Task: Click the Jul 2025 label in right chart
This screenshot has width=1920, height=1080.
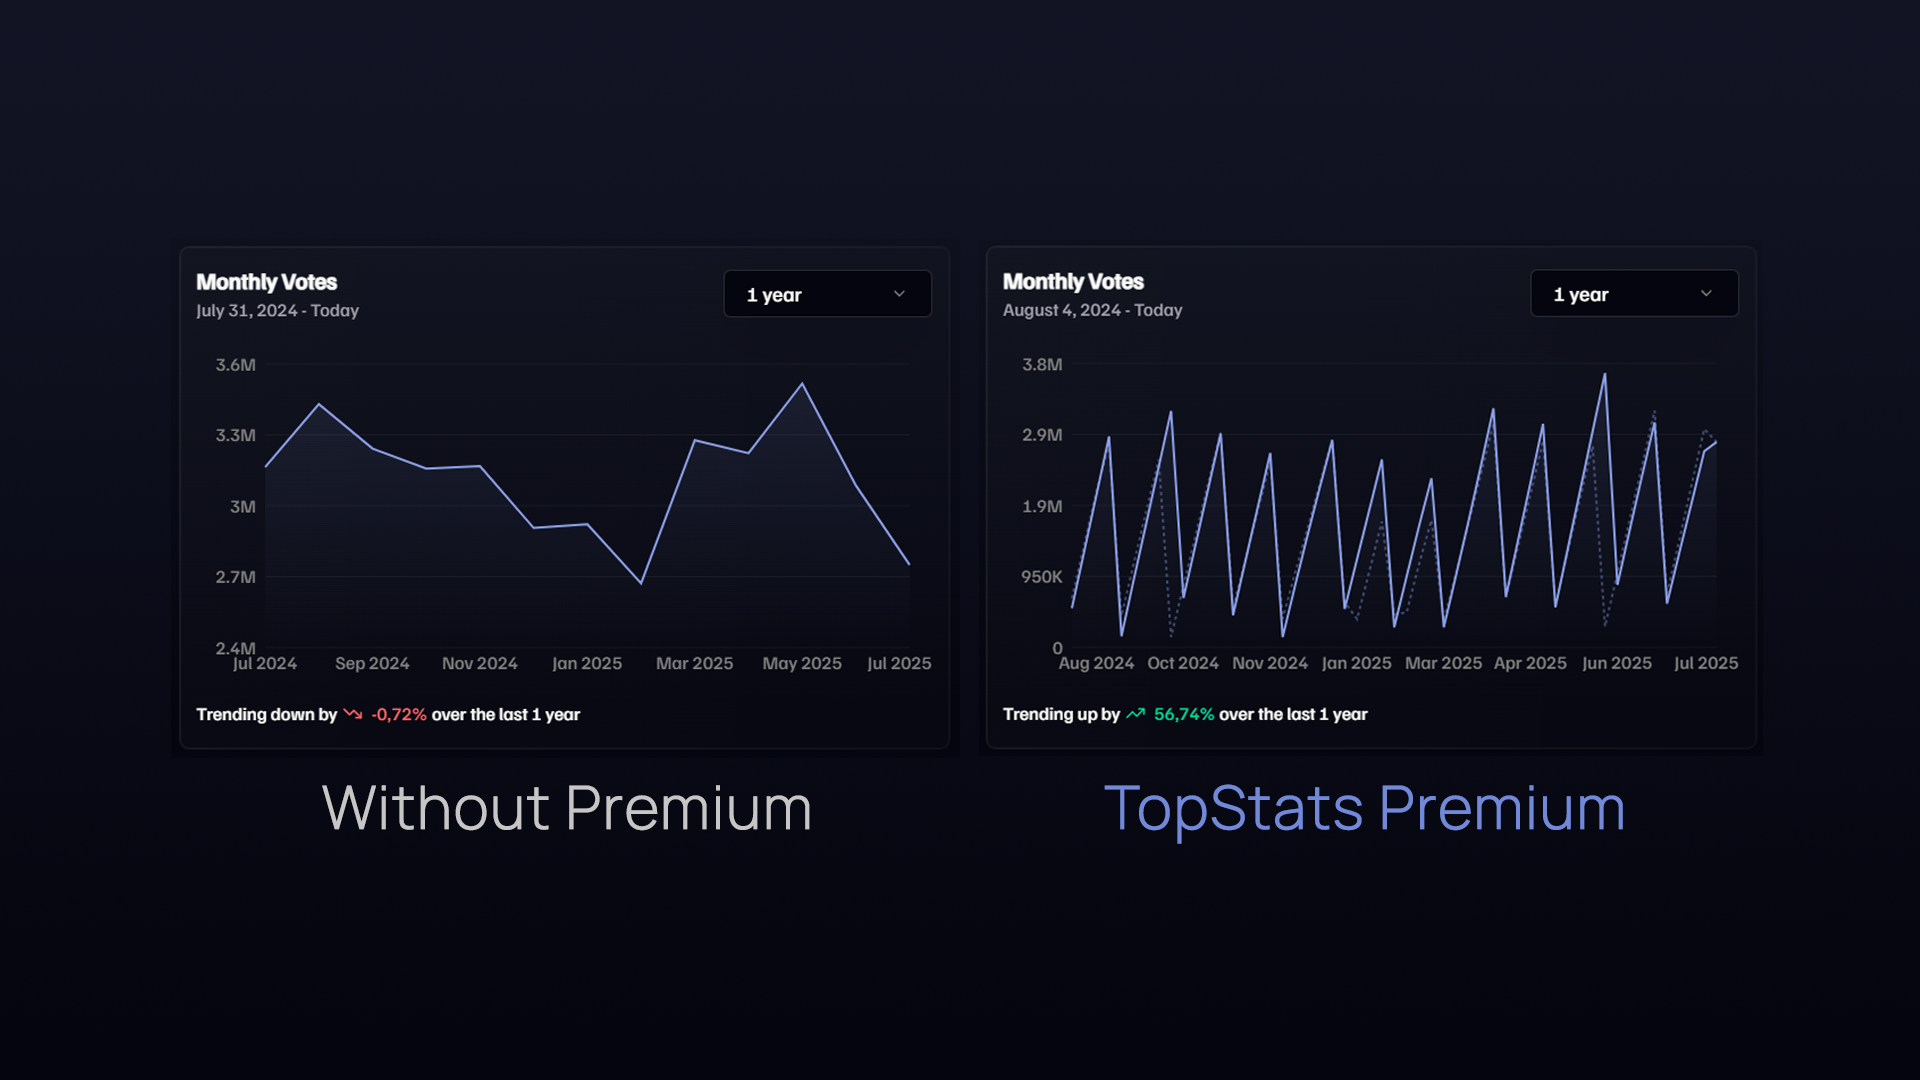Action: pos(1706,663)
